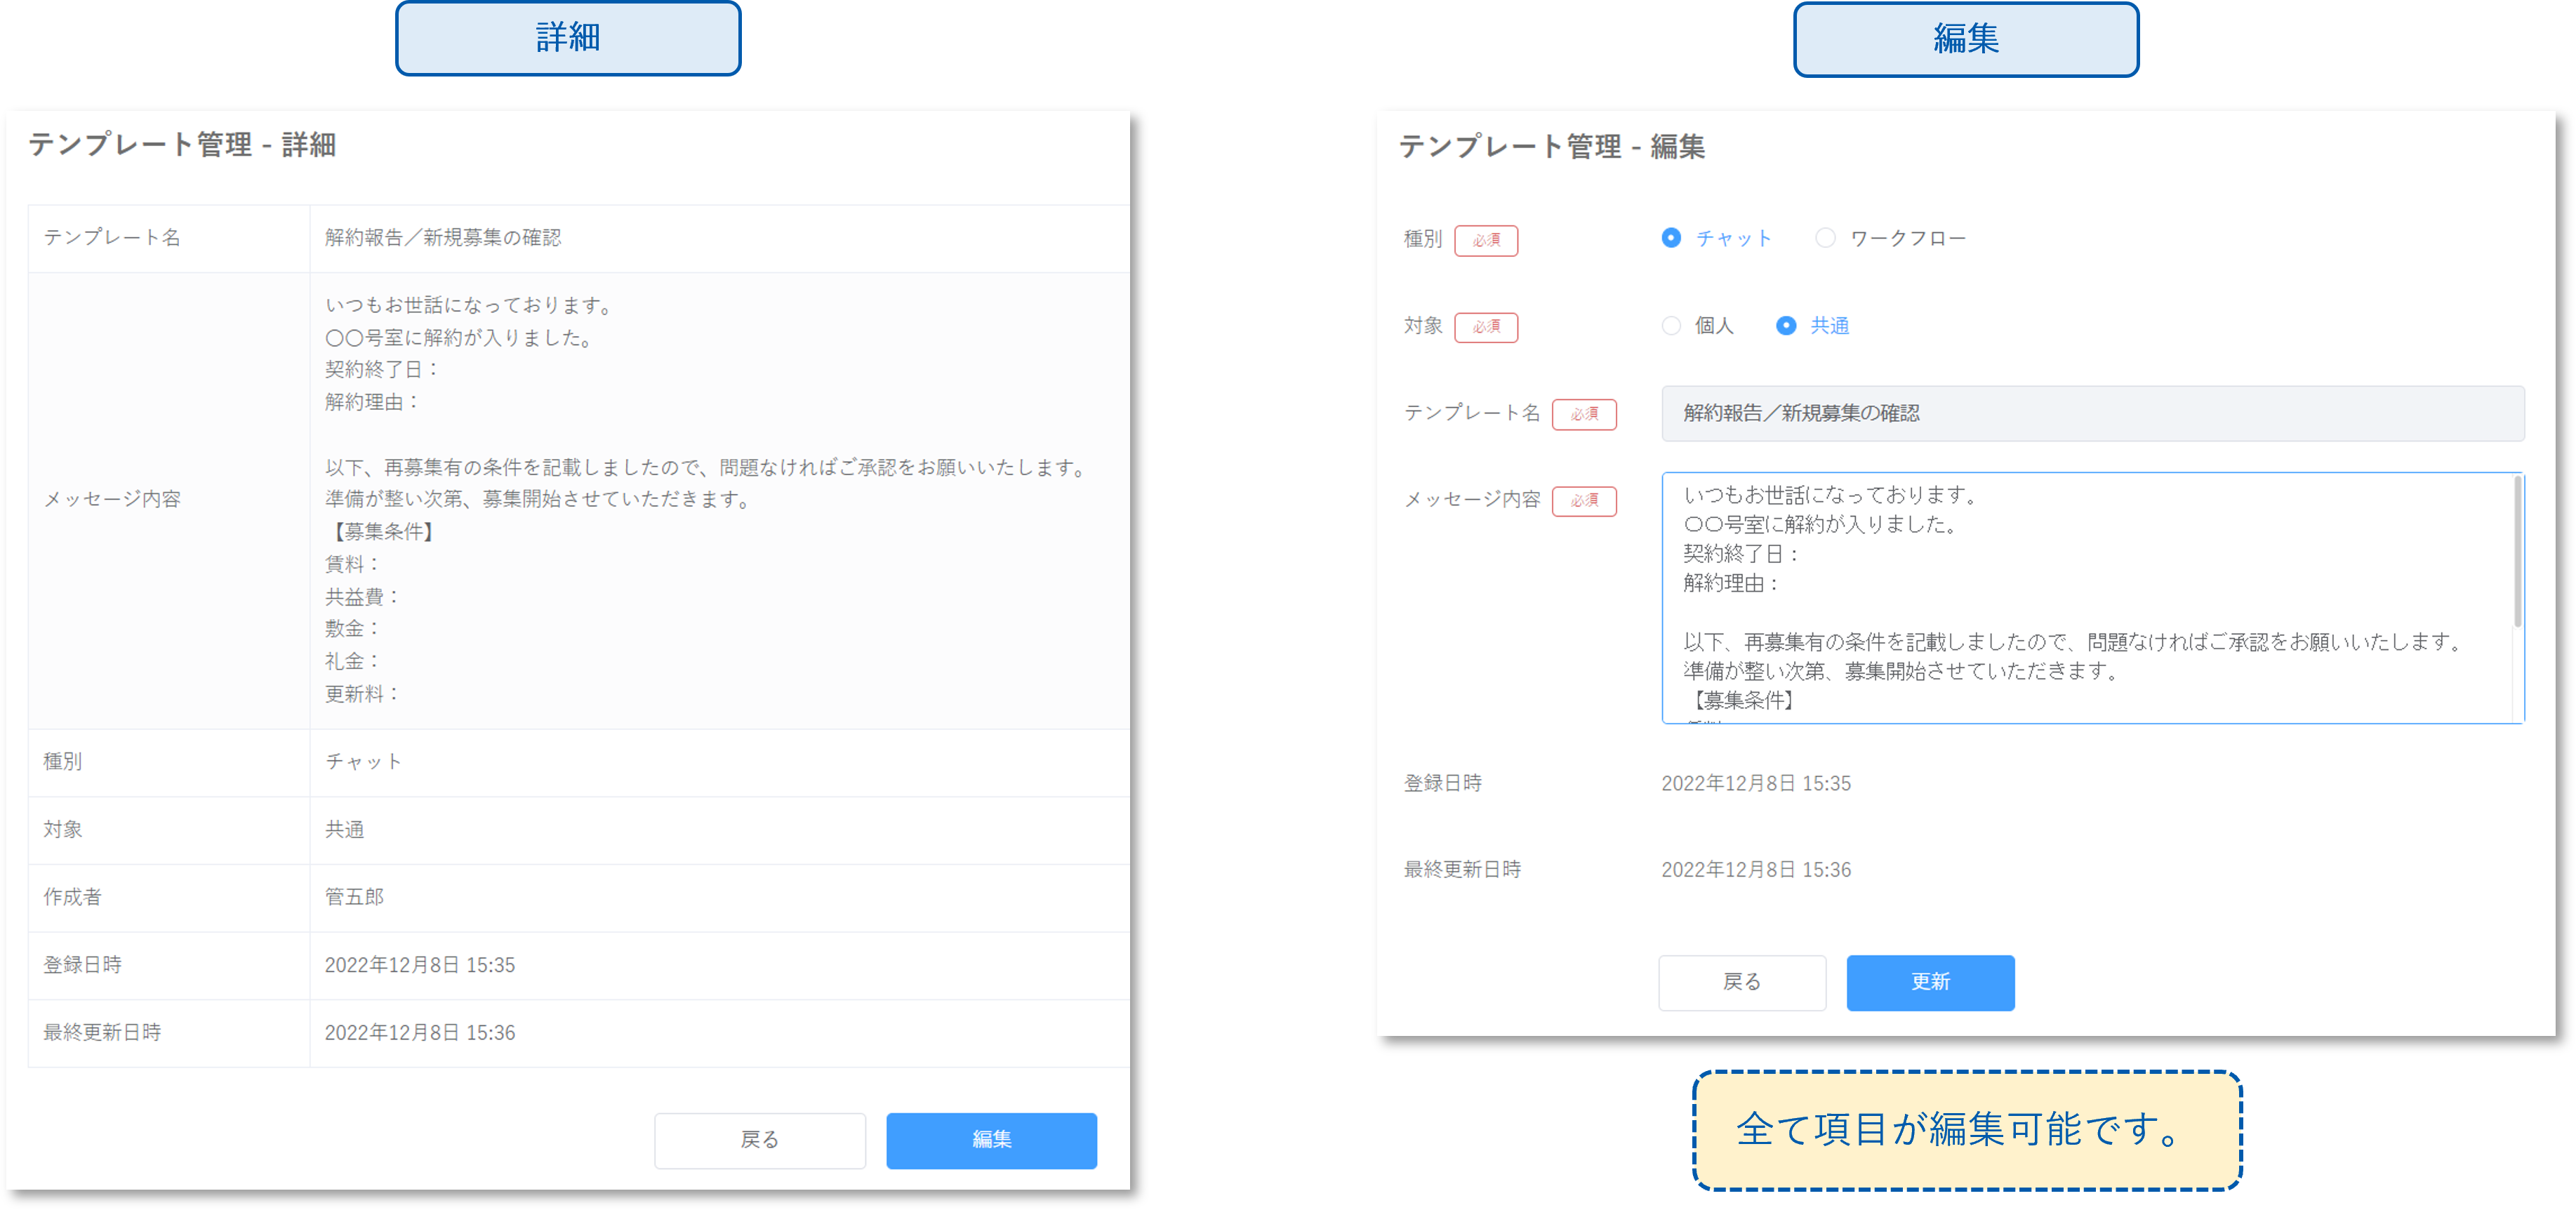Choose 個人 as the target
The height and width of the screenshot is (1210, 2576).
coord(1671,326)
